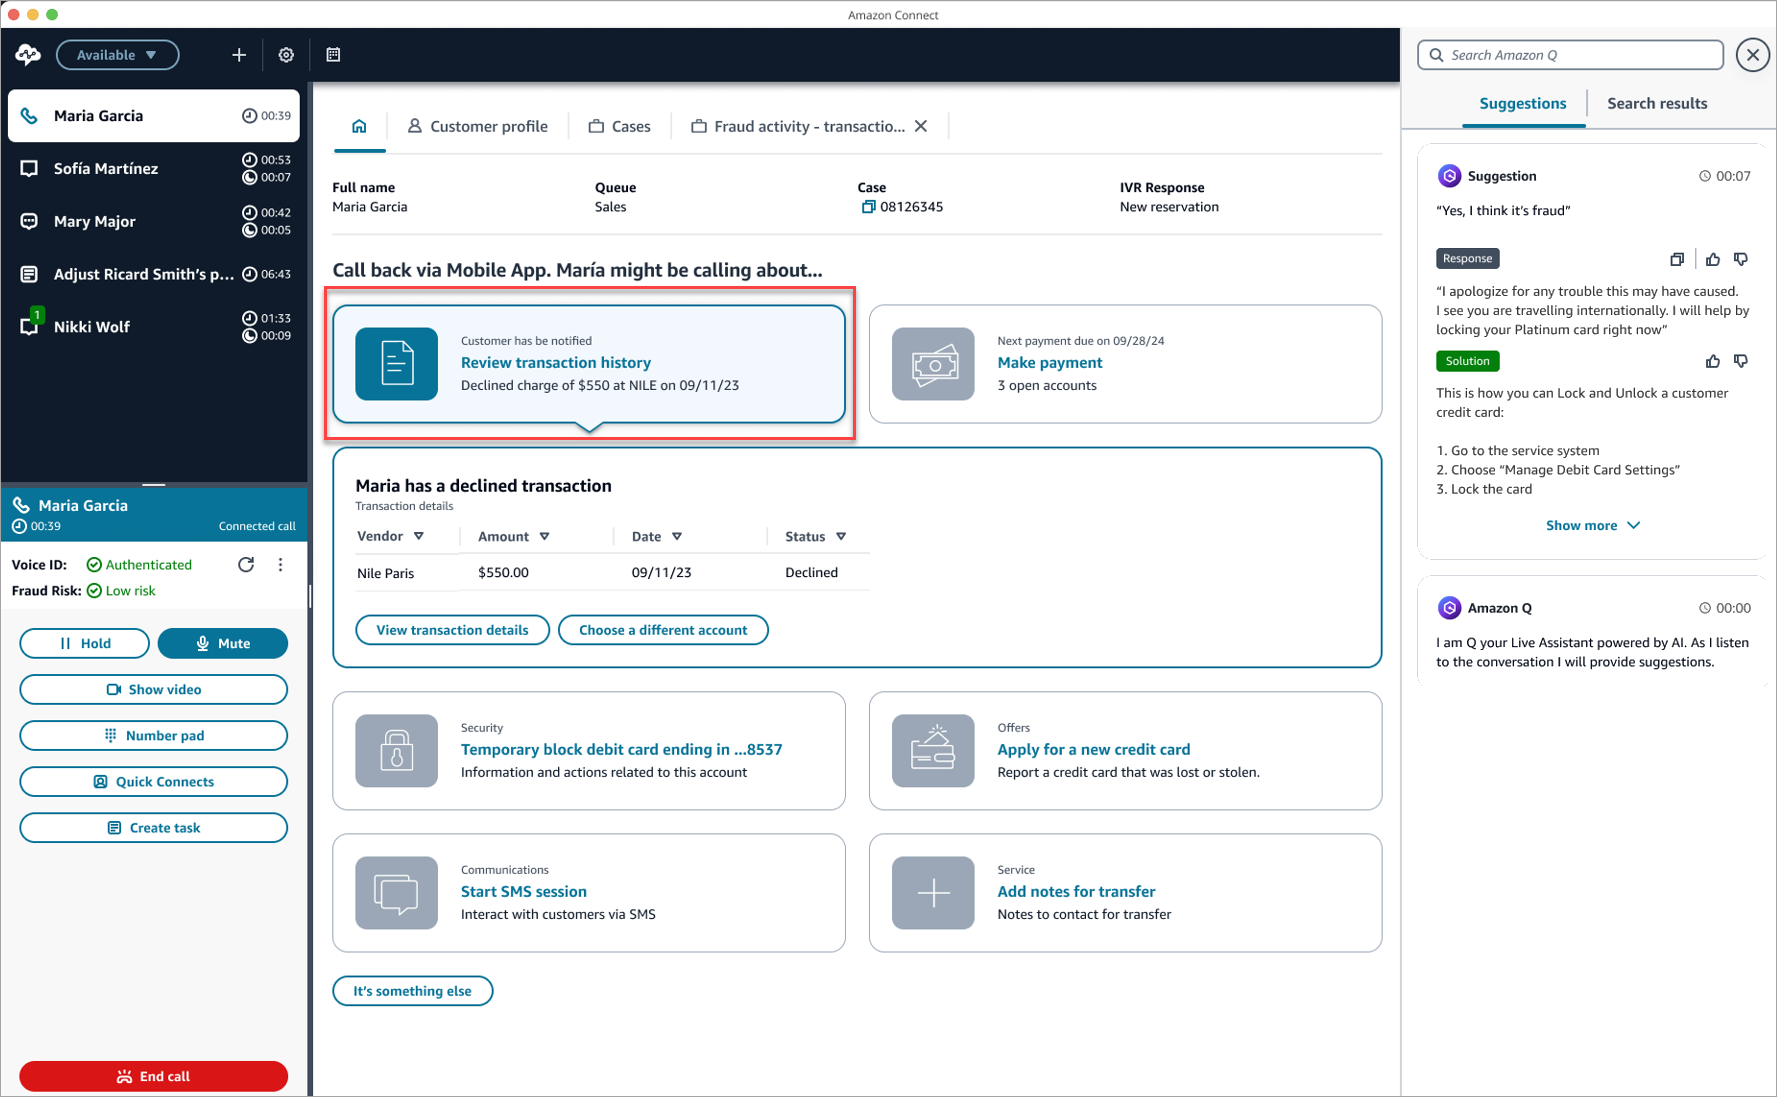The height and width of the screenshot is (1097, 1777).
Task: Click inside the Search Amazon Q field
Action: pos(1569,55)
